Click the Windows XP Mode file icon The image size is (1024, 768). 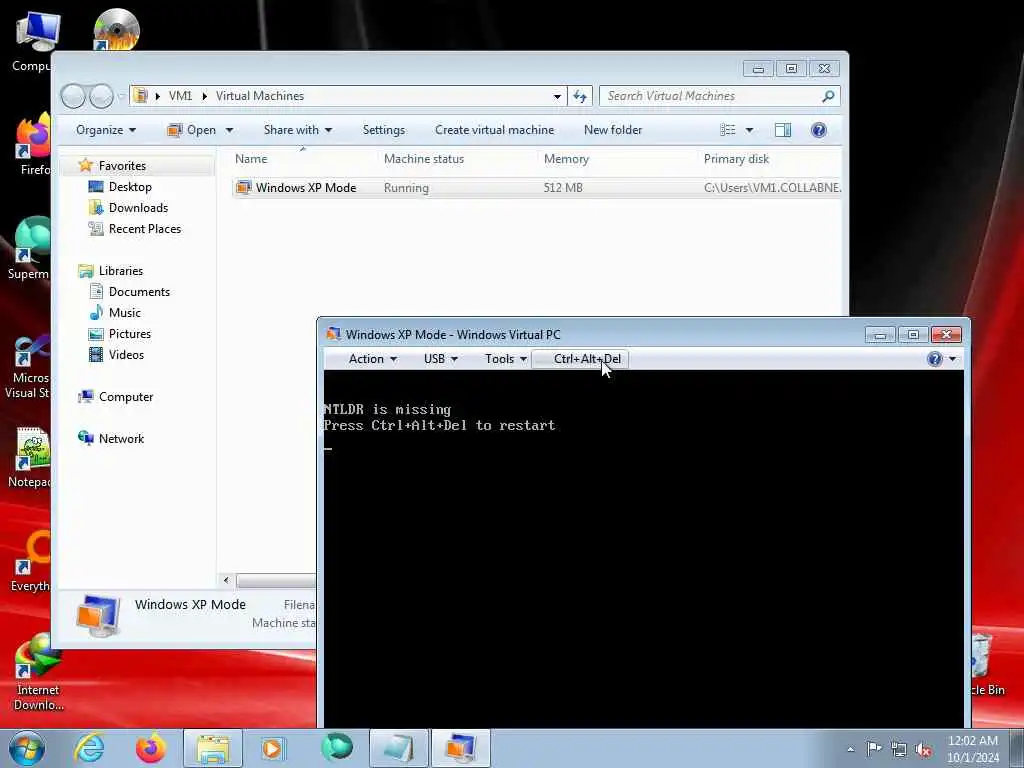244,187
